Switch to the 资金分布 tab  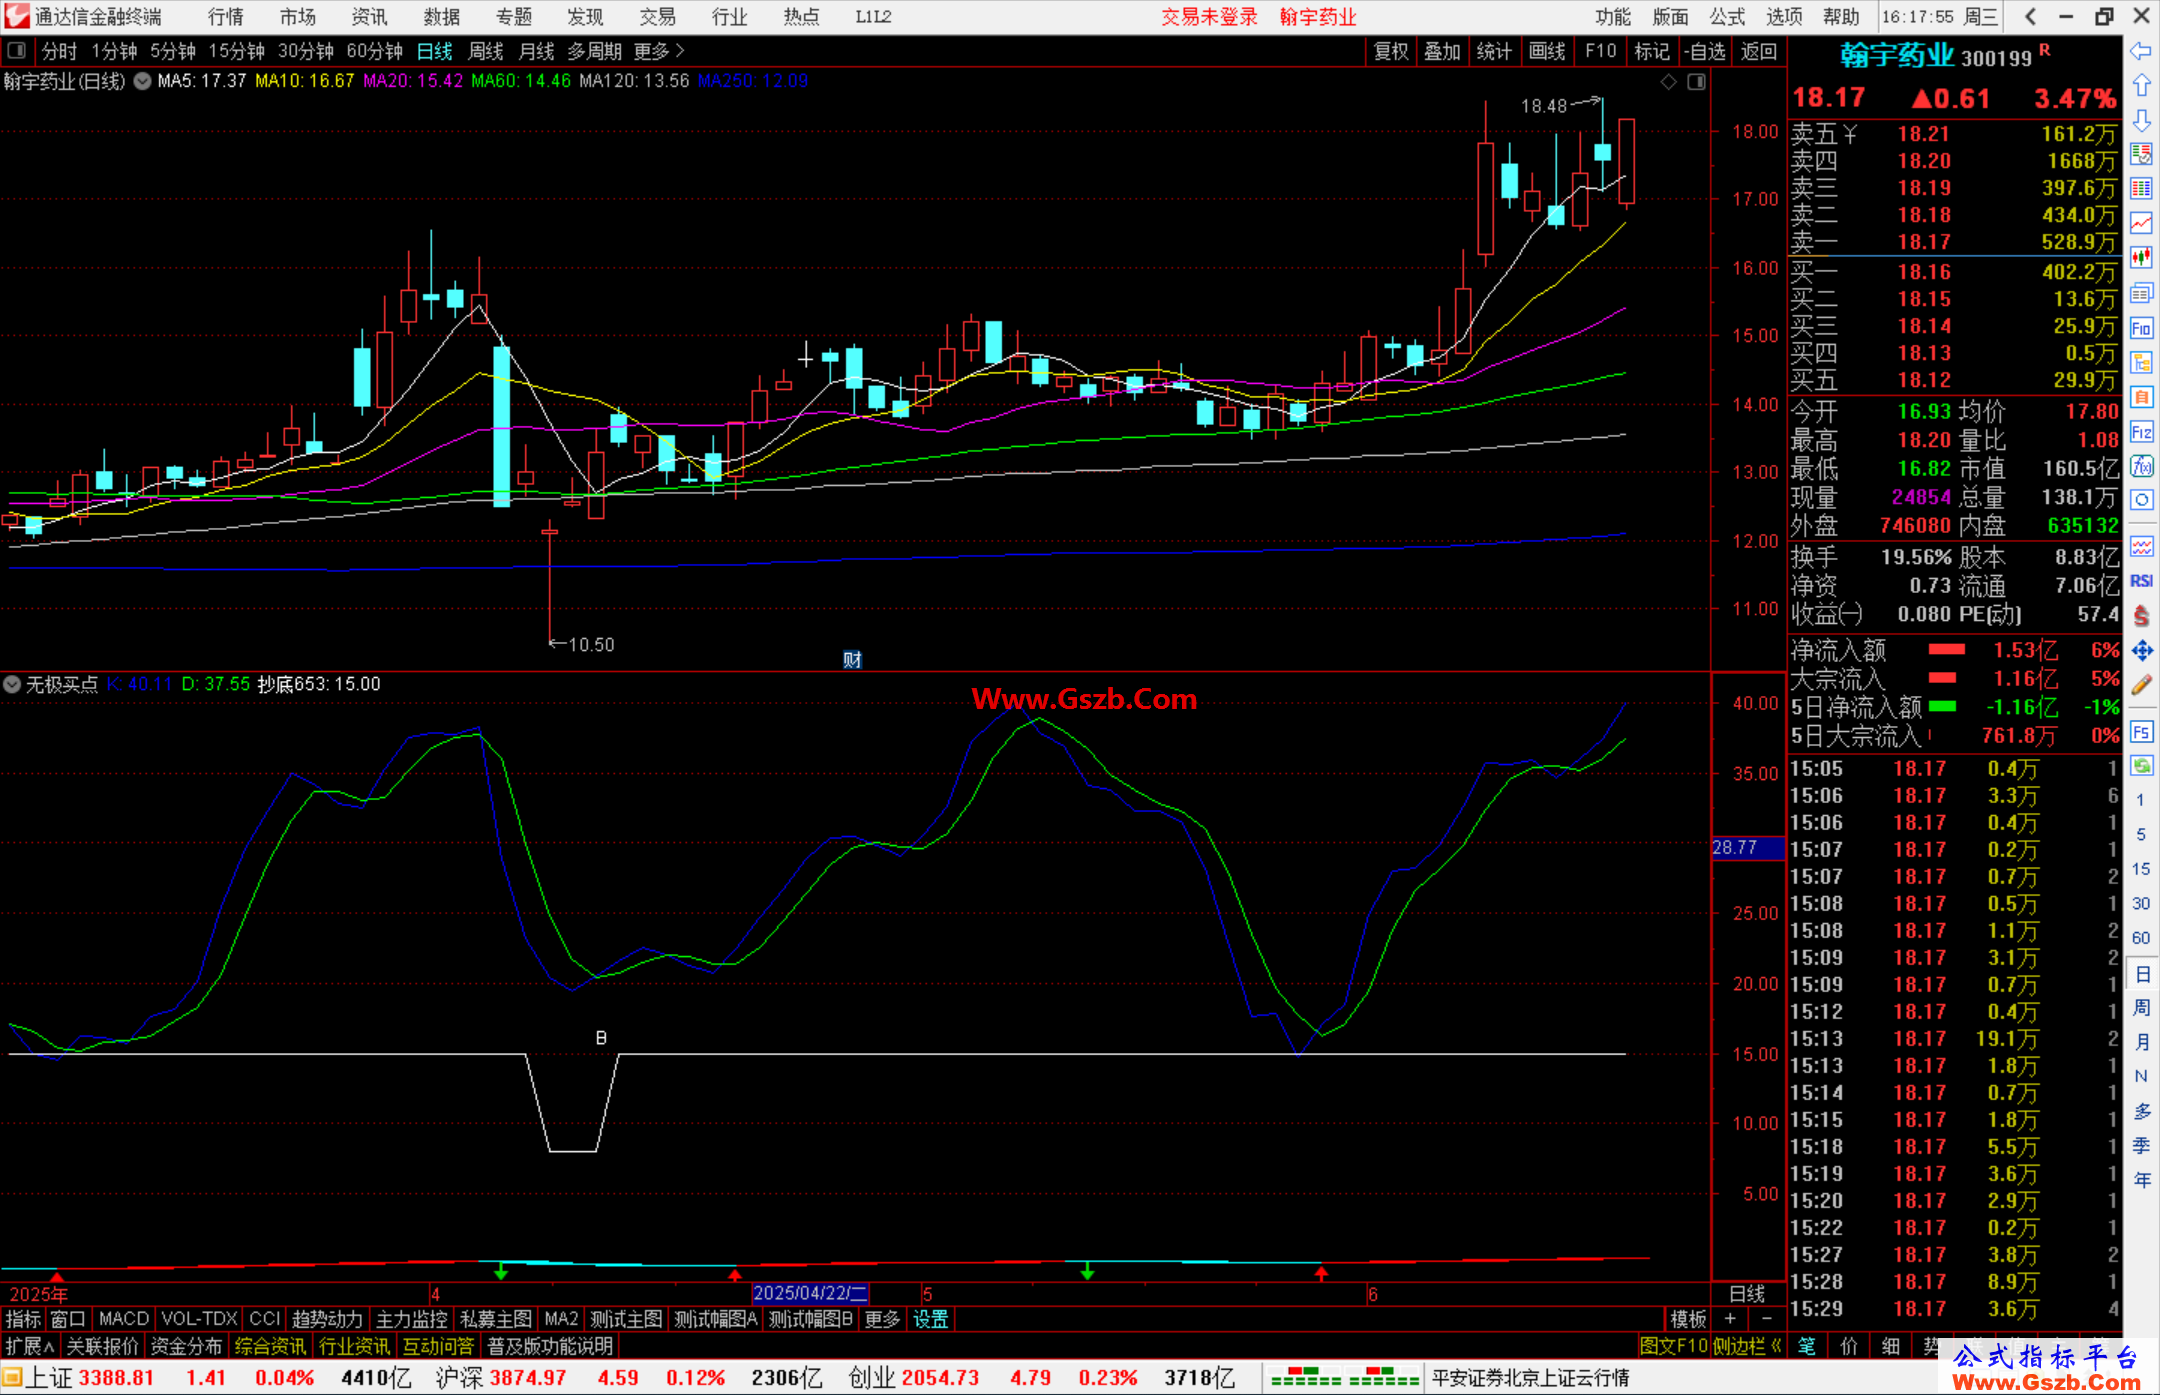(x=186, y=1346)
